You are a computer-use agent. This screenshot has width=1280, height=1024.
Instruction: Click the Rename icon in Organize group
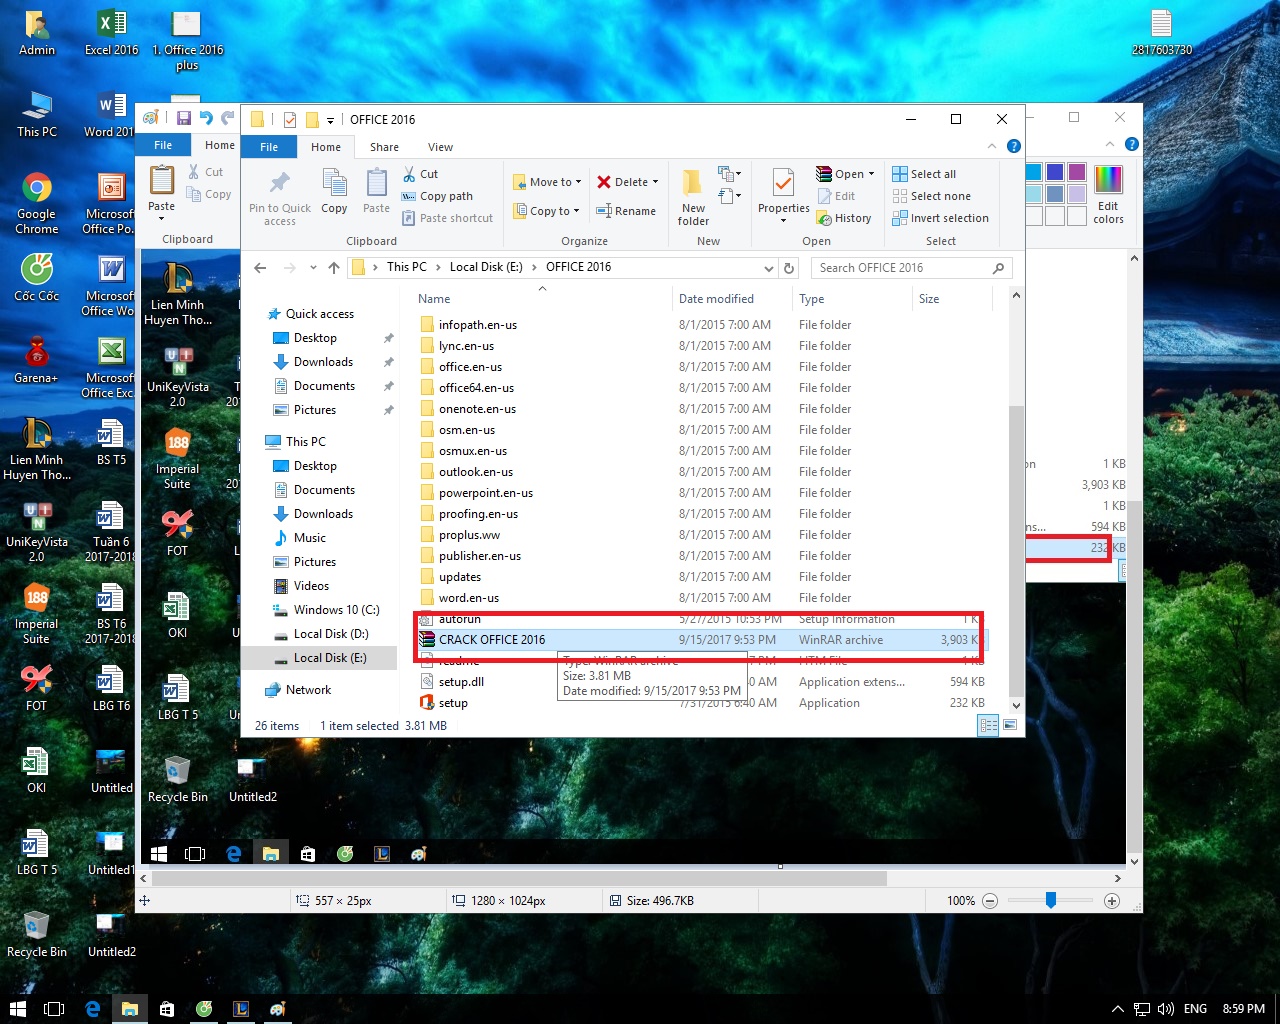pos(604,211)
